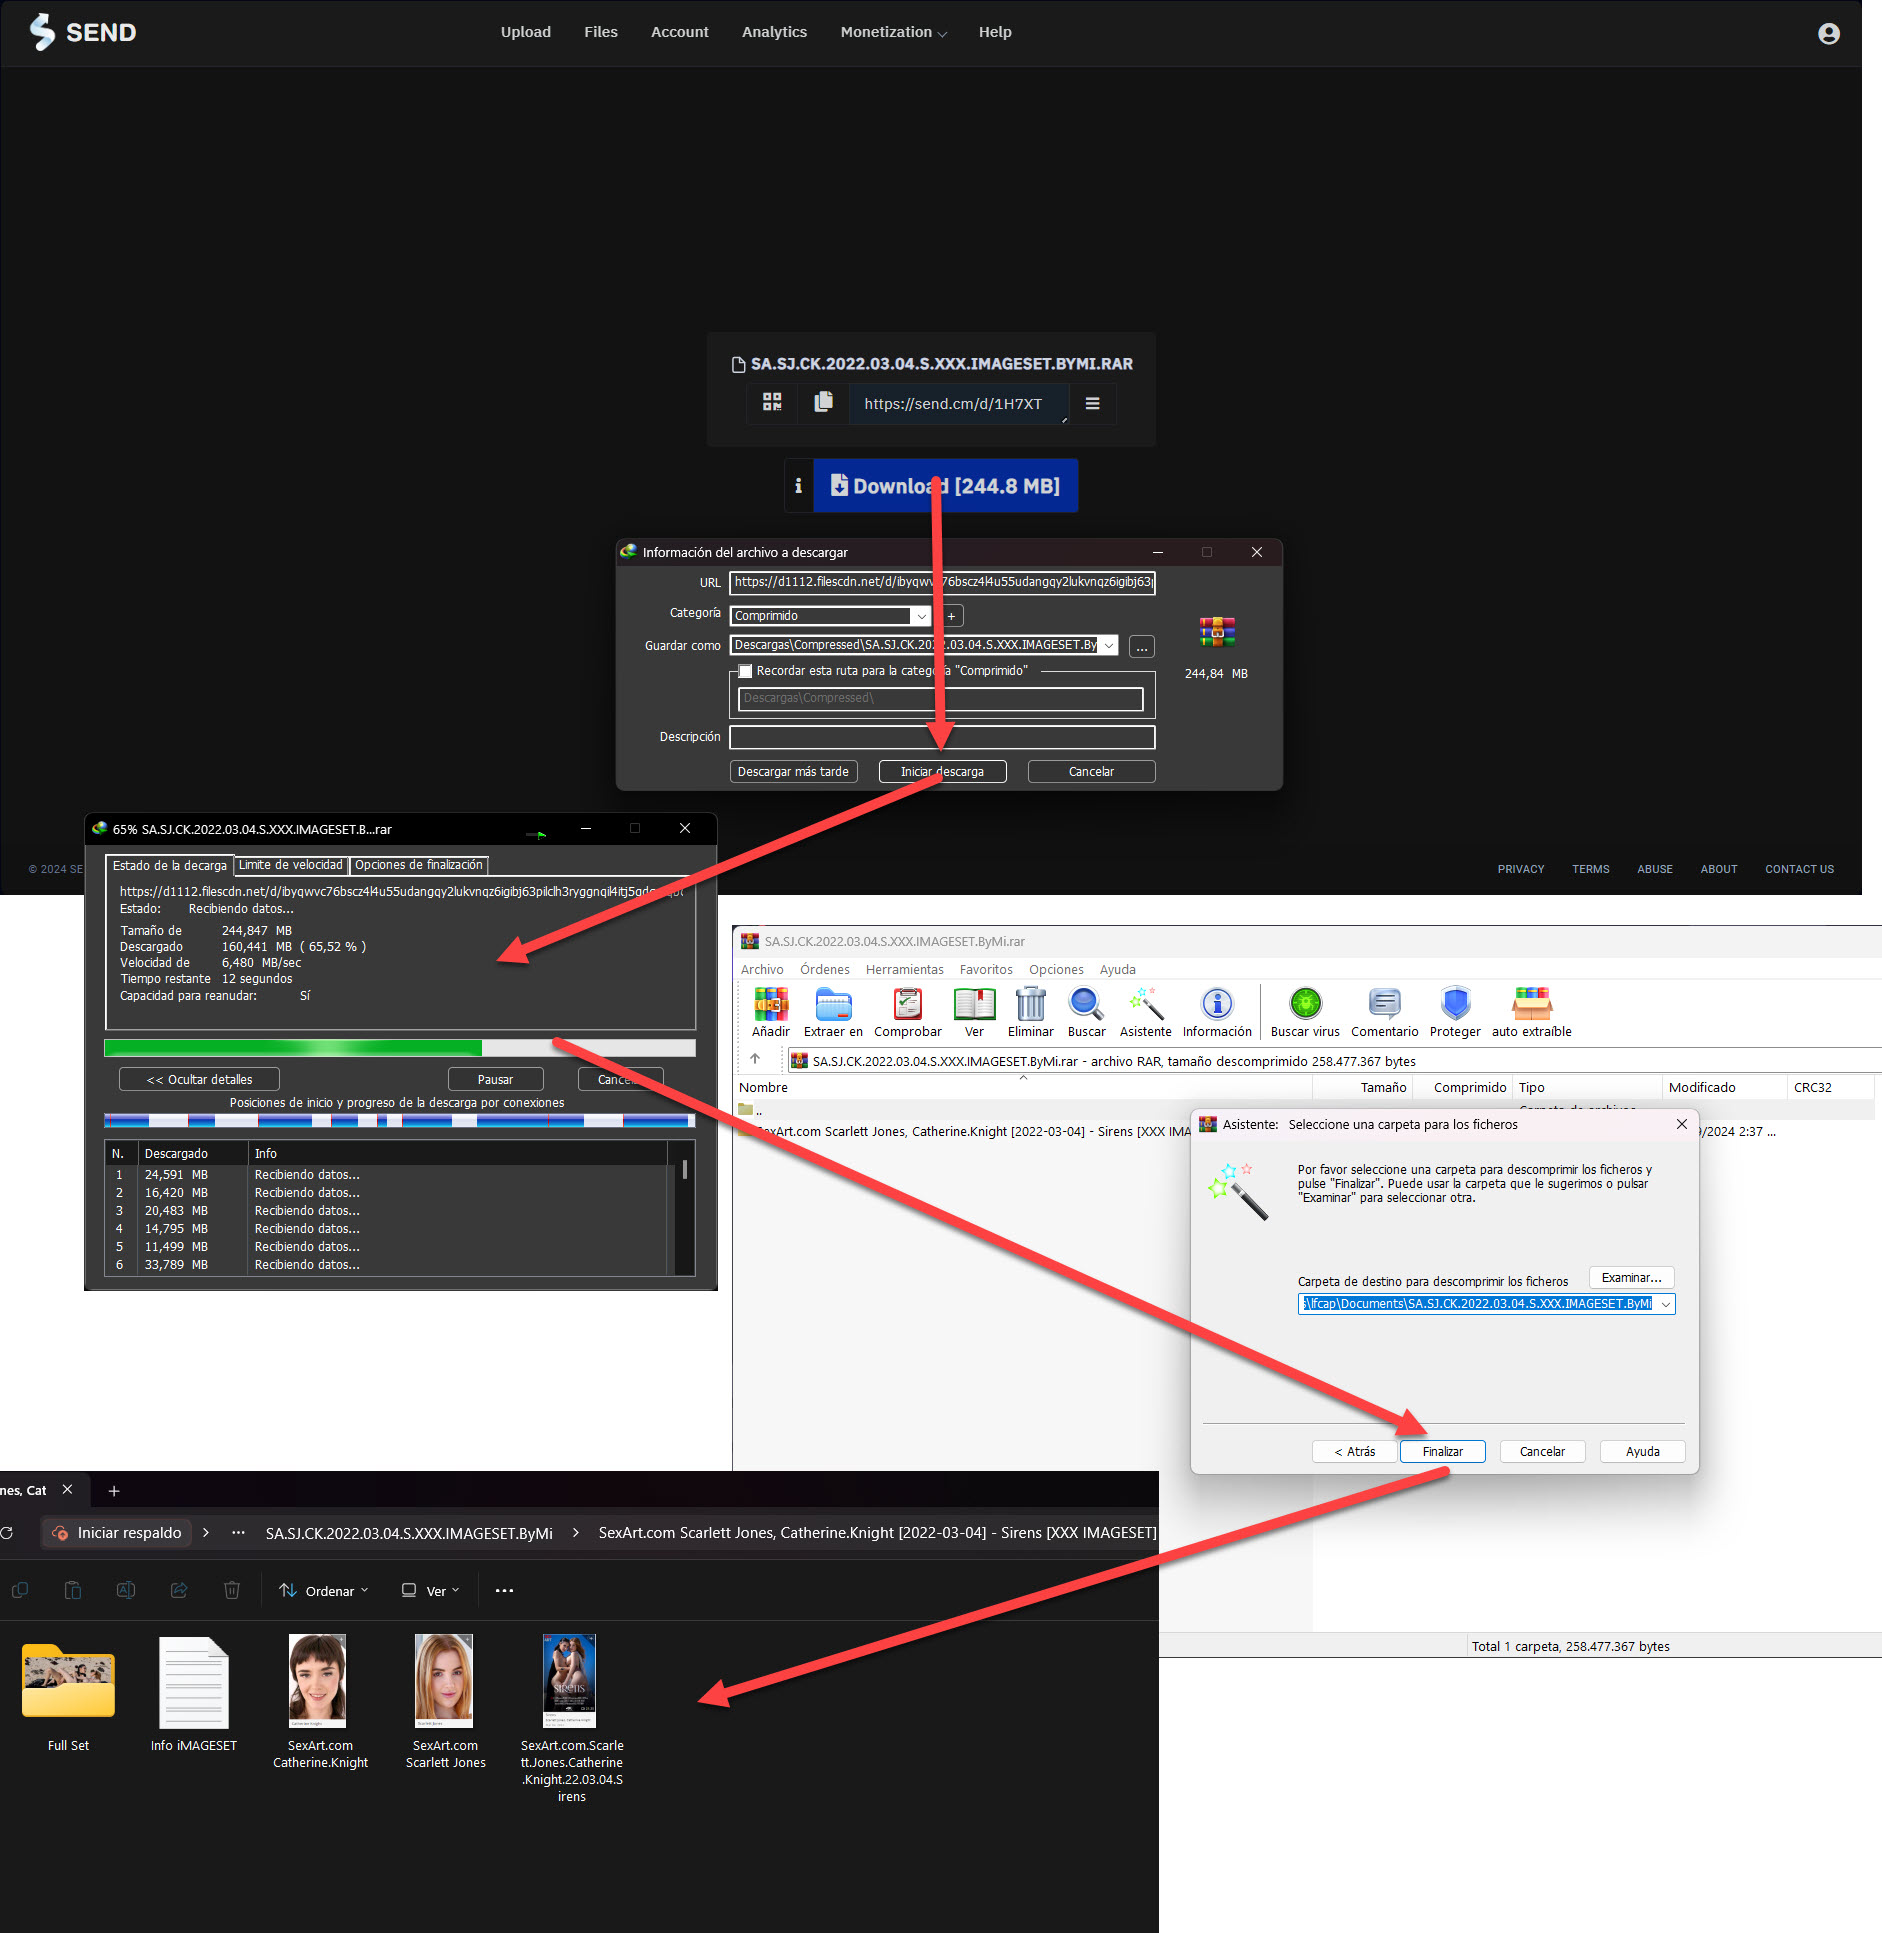Click the Proteger shield icon
Screen dimensions: 1882x1933
pos(1455,1012)
